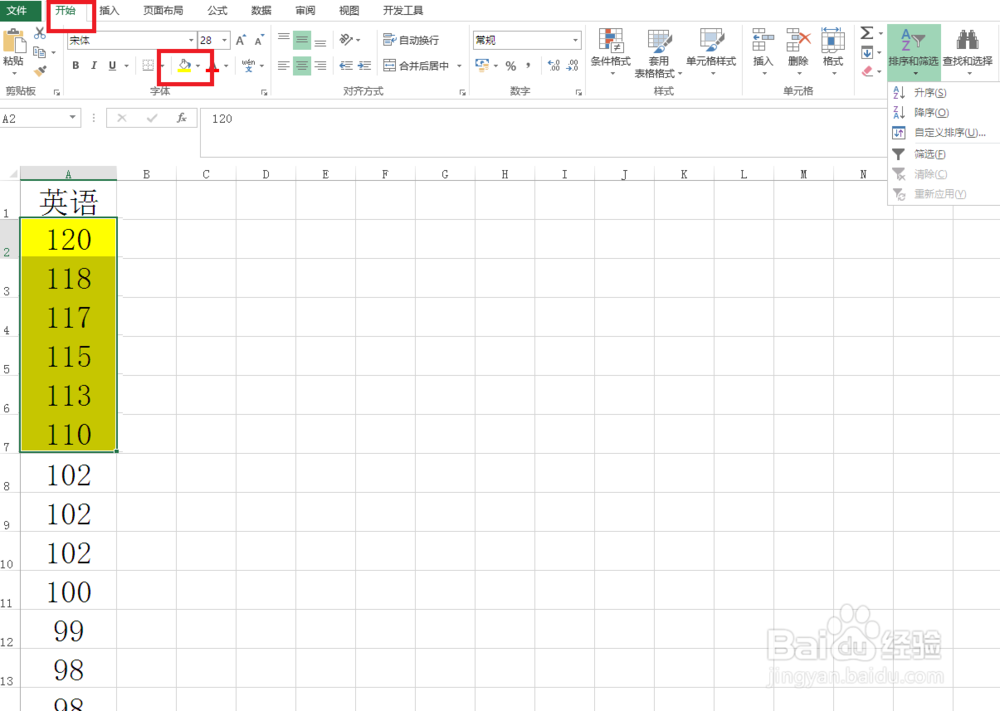Toggle align text left
Viewport: 1000px width, 711px height.
284,65
